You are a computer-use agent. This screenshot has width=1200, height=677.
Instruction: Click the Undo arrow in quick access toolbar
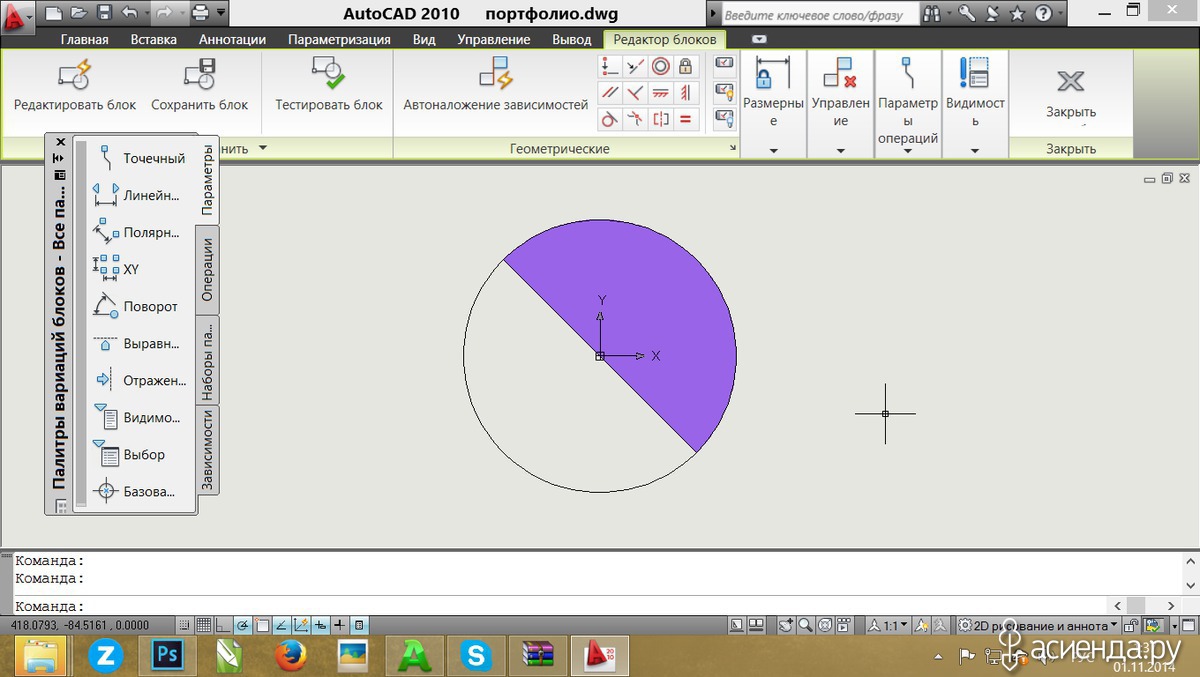pos(129,13)
